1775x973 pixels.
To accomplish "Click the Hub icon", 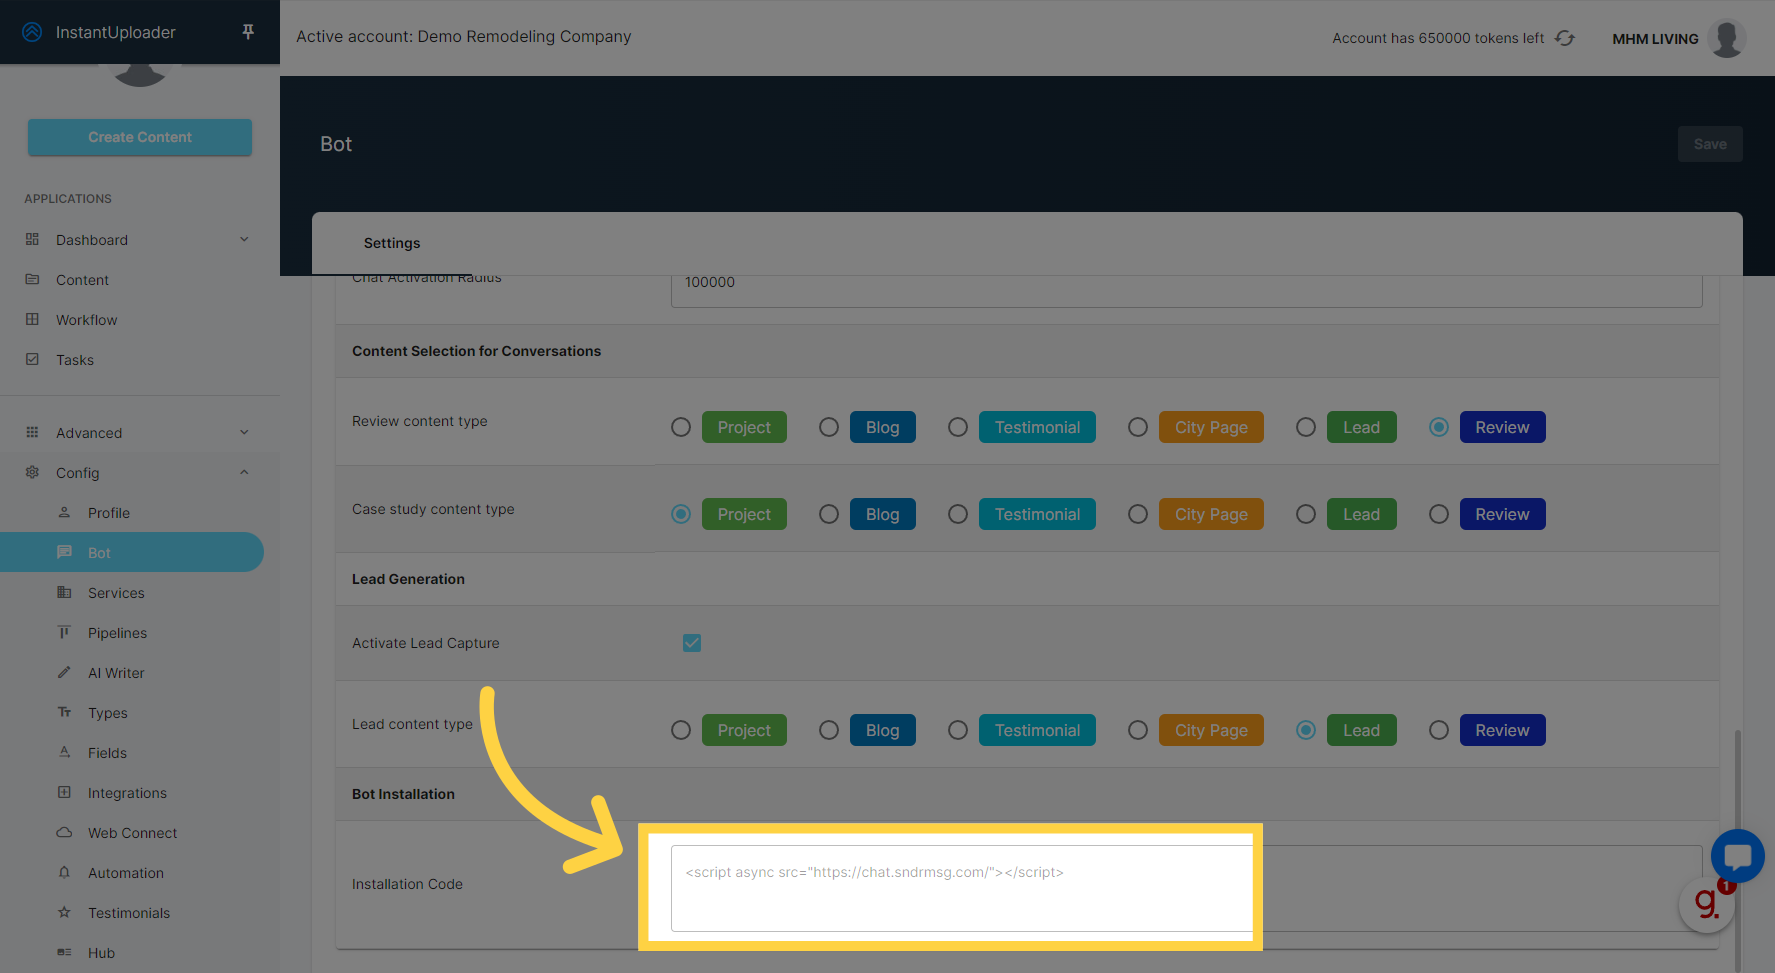I will tap(64, 953).
